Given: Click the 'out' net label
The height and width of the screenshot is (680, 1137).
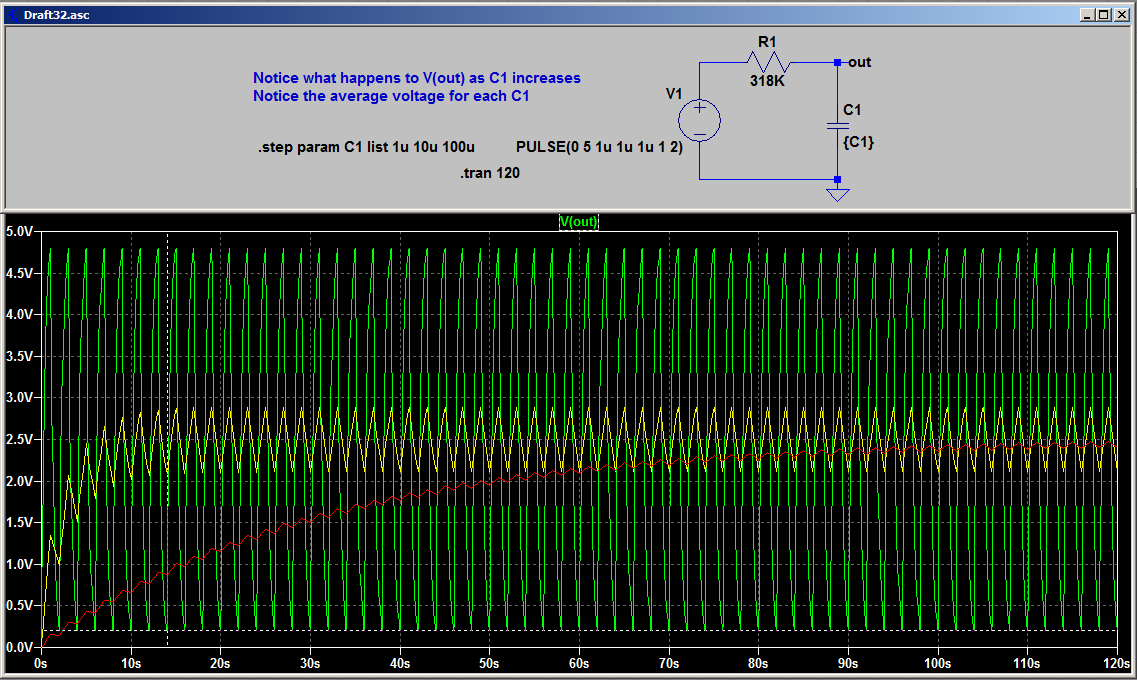Looking at the screenshot, I should [x=859, y=62].
